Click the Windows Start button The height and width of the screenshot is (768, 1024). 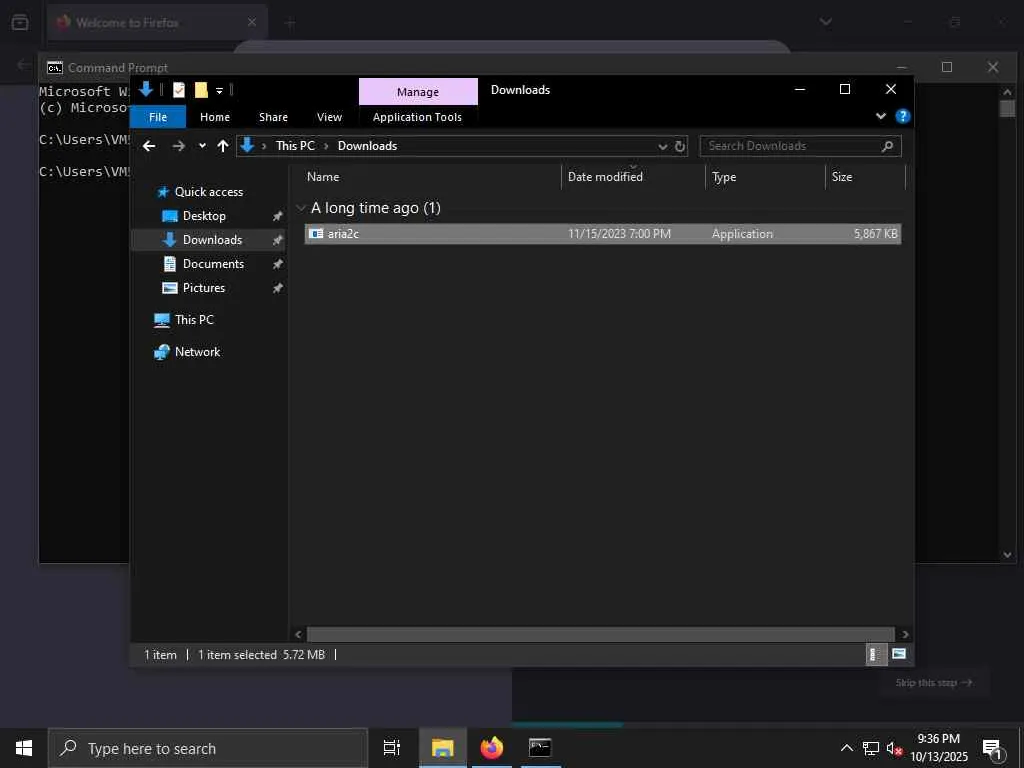(24, 748)
